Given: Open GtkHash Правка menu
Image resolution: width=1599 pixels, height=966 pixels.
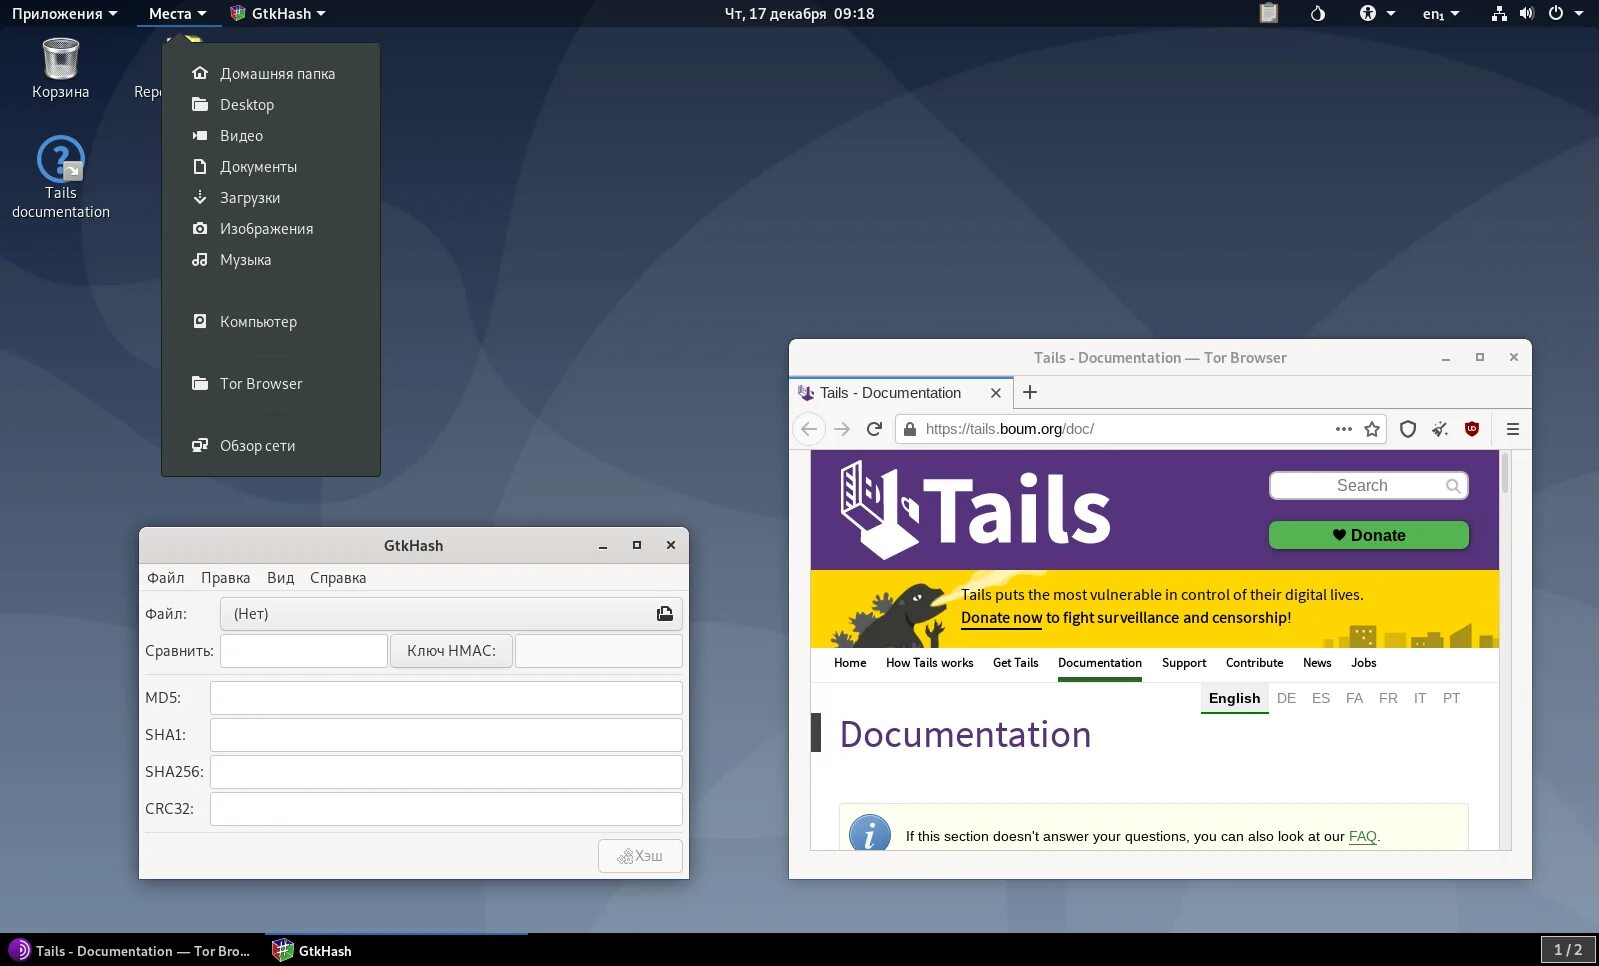Looking at the screenshot, I should [x=225, y=577].
